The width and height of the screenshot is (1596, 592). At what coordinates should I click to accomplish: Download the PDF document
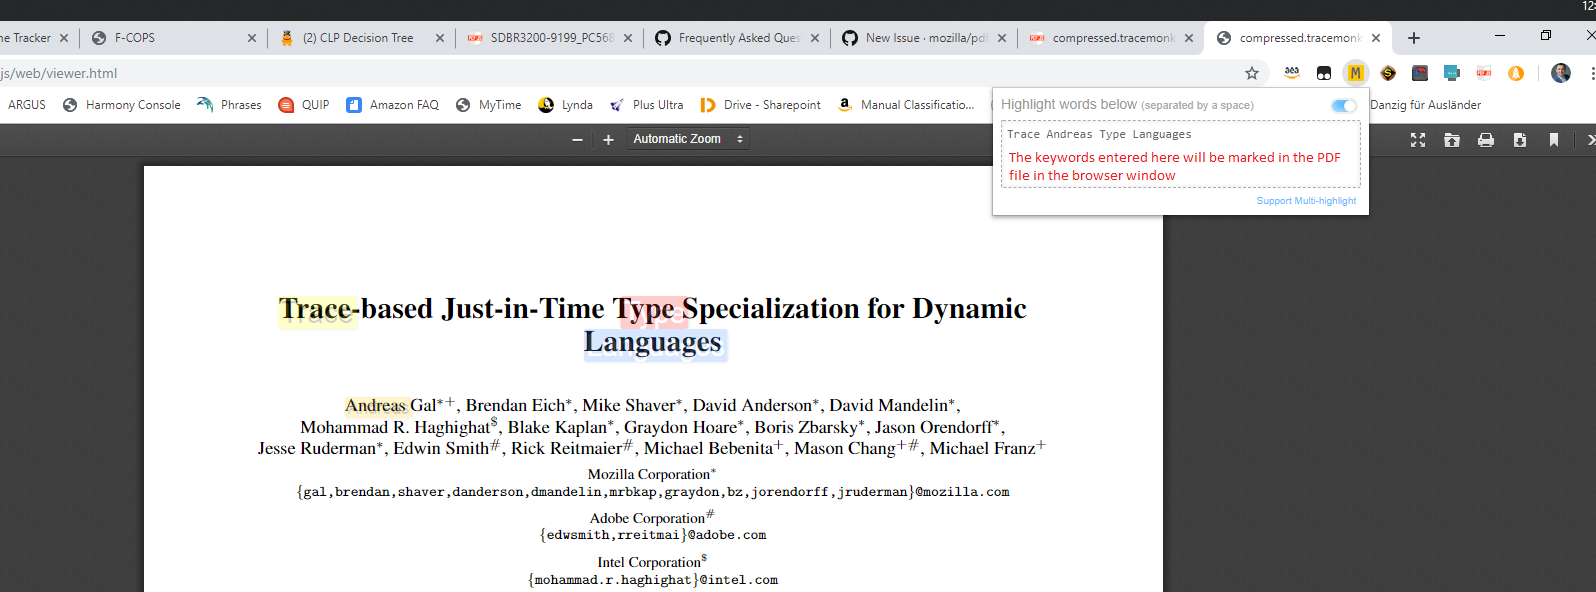point(1520,140)
